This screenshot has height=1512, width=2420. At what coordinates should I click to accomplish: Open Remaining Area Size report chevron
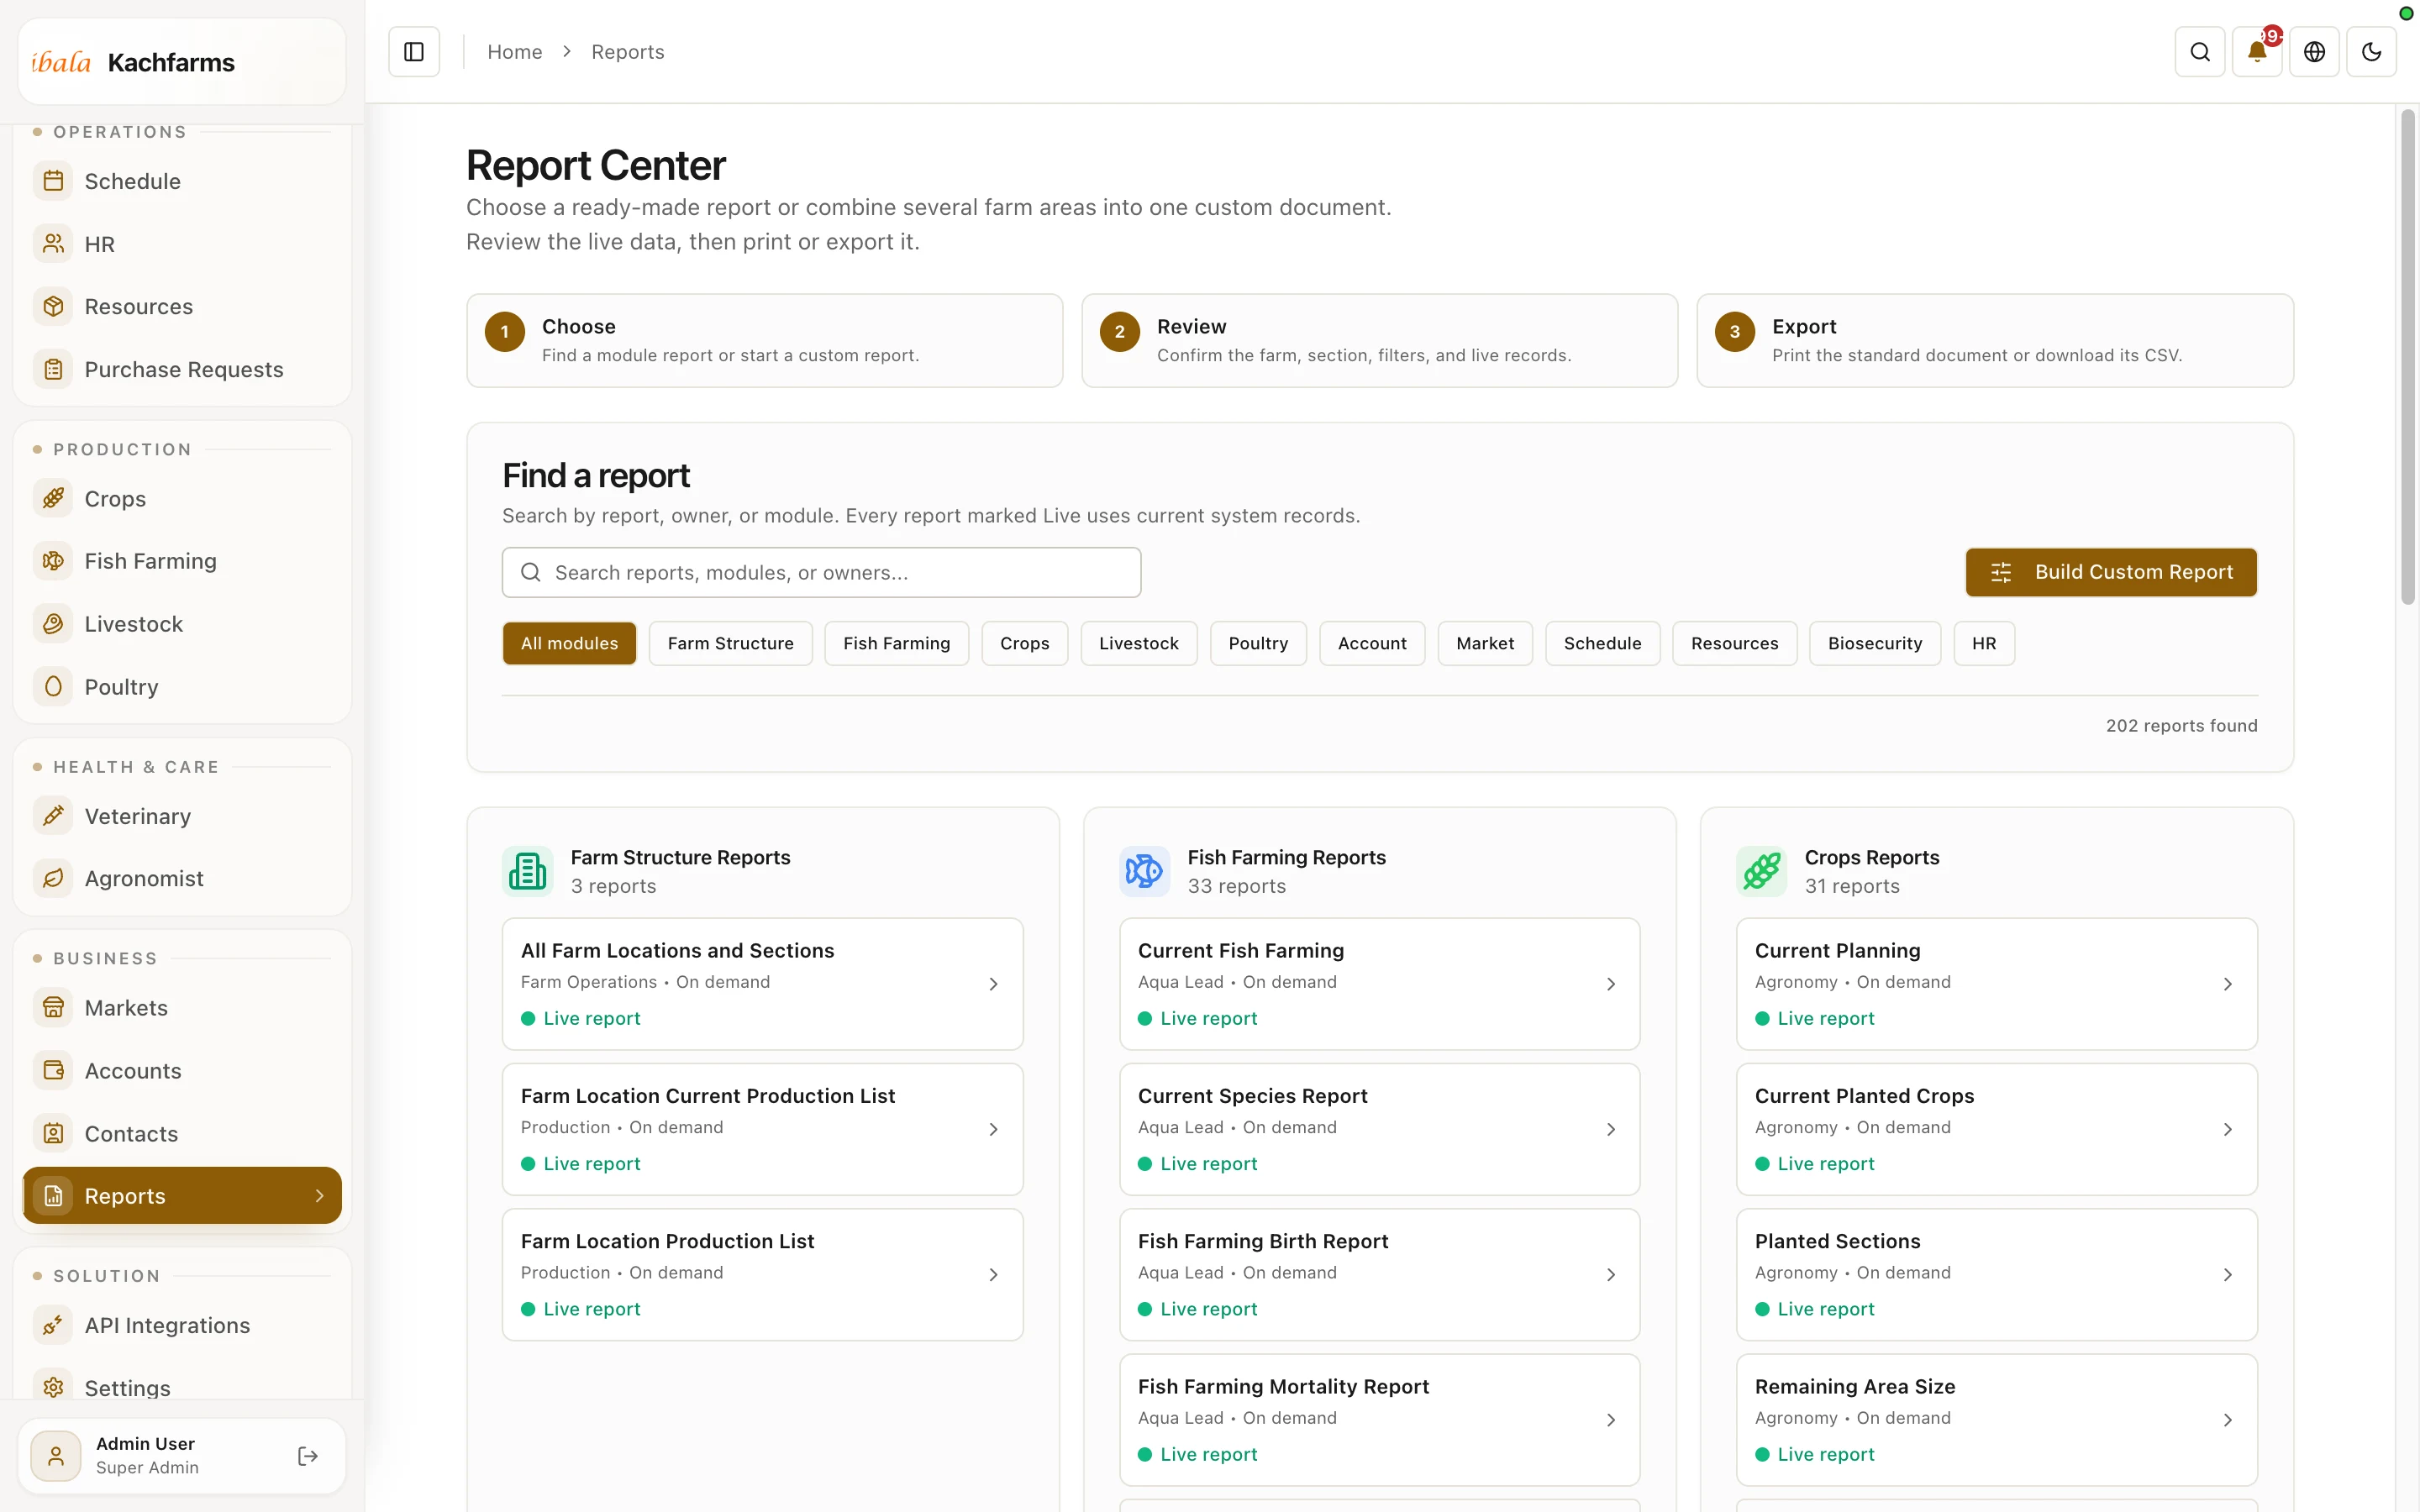tap(2227, 1420)
